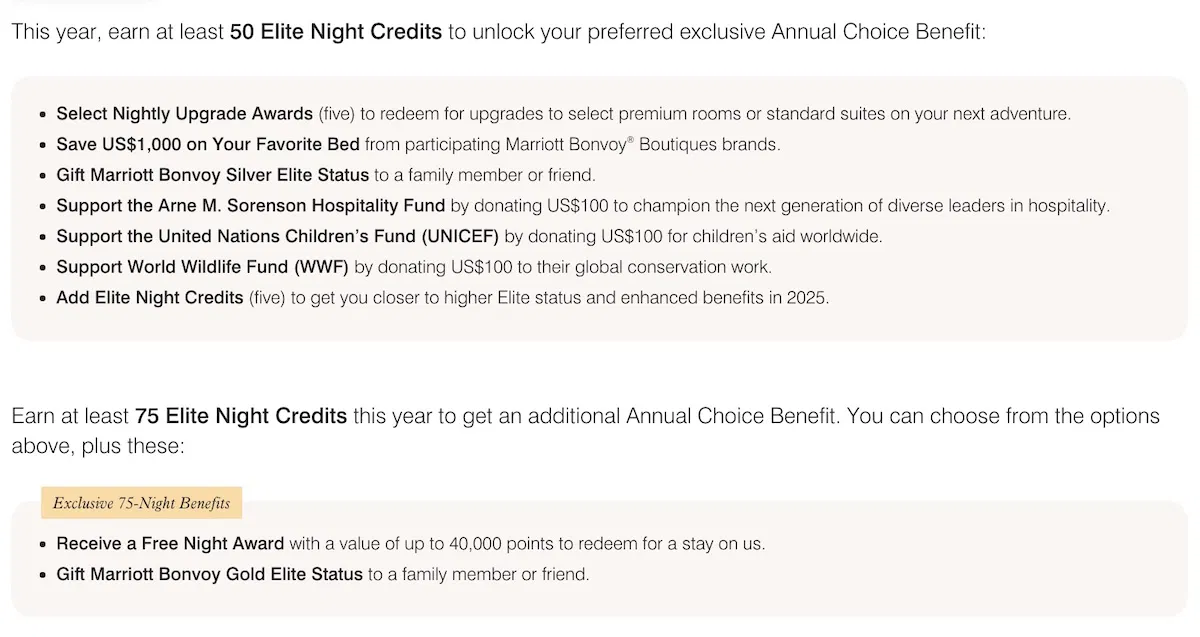
Task: Click the bold "50 Elite Night Credits" text
Action: 335,31
